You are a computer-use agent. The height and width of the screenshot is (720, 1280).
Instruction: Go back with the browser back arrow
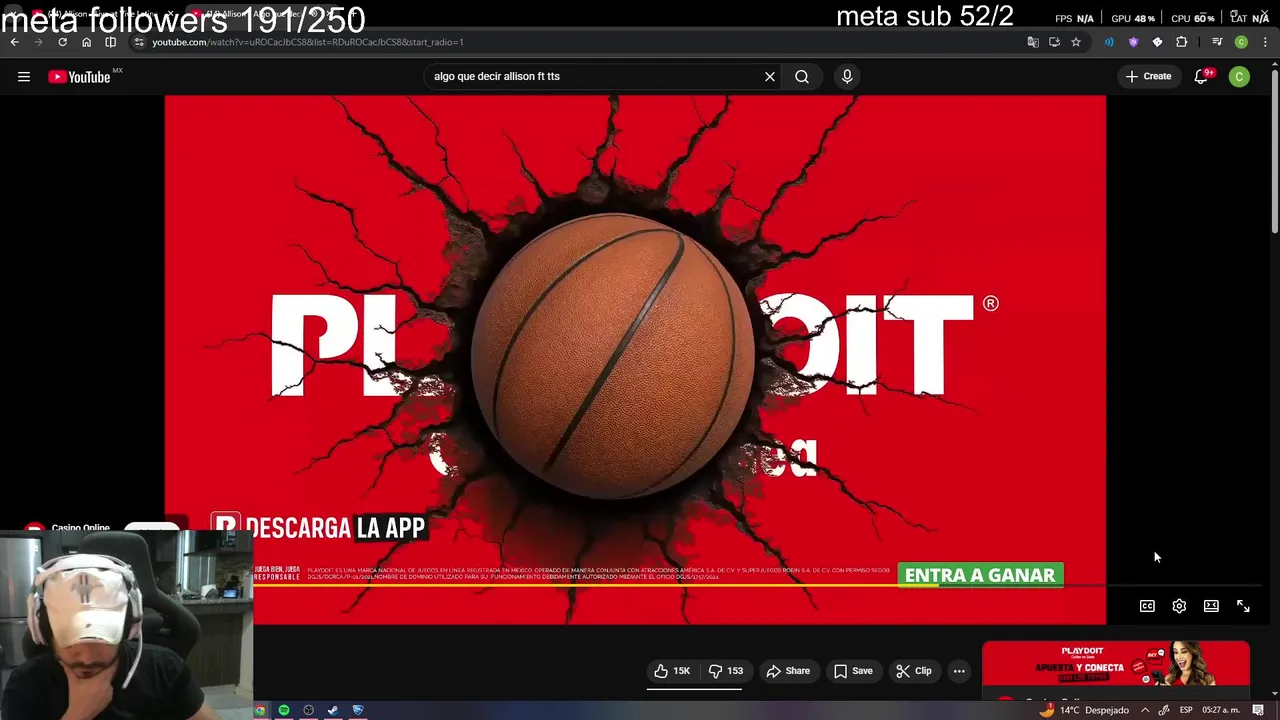[x=14, y=42]
